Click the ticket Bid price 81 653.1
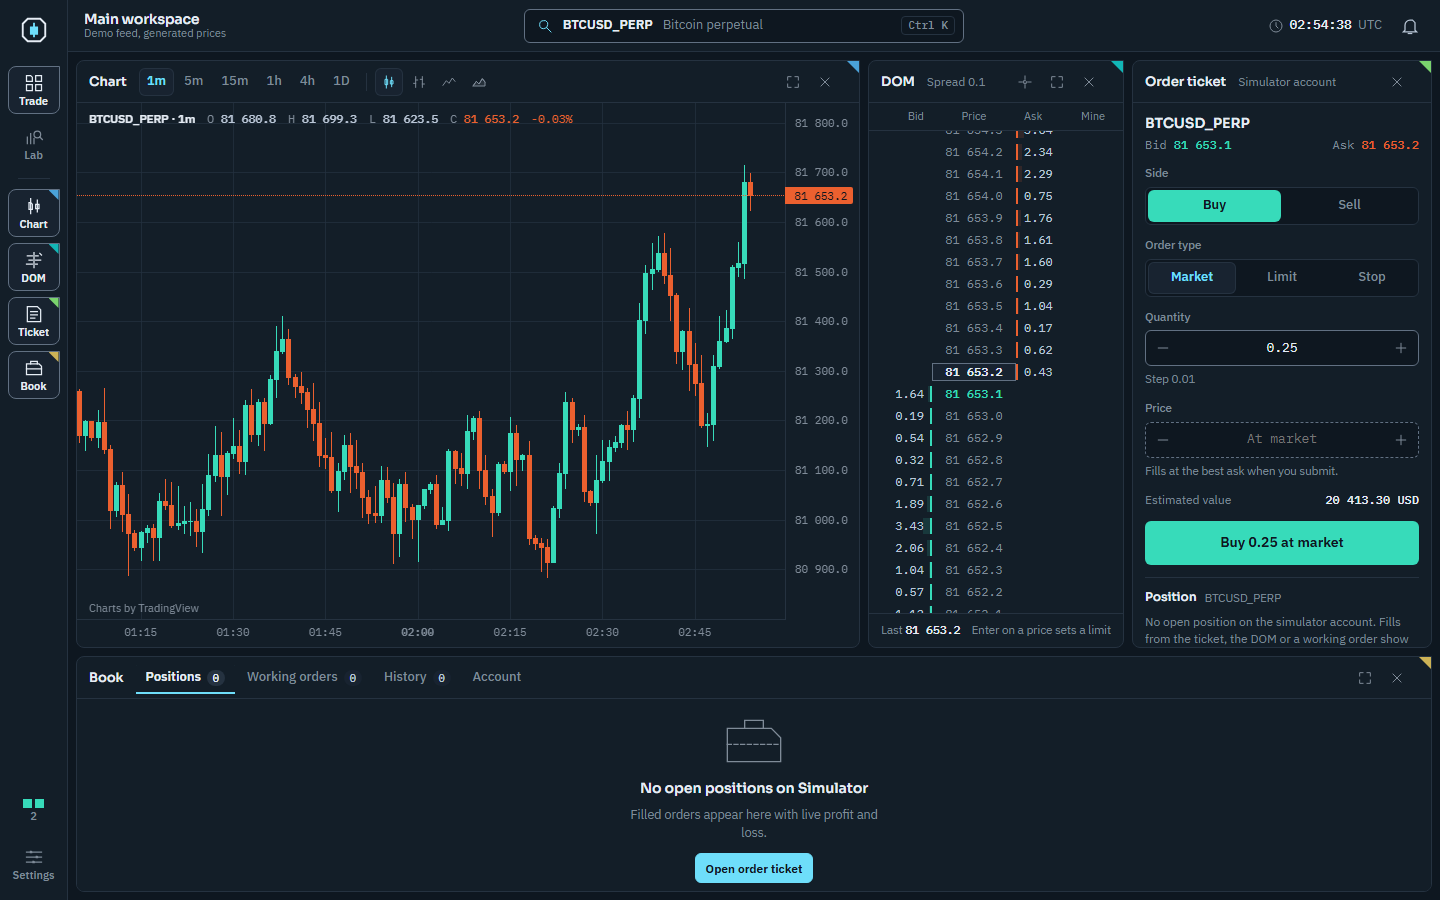The image size is (1440, 900). [x=1202, y=146]
